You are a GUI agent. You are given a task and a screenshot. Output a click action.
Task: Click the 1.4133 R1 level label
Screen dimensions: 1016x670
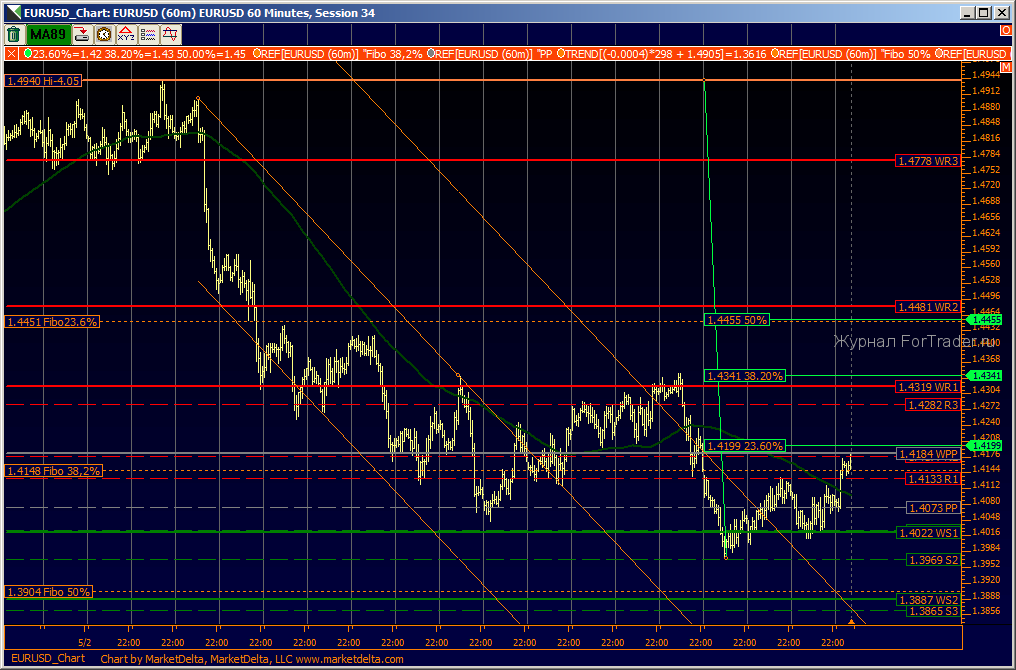coord(932,479)
